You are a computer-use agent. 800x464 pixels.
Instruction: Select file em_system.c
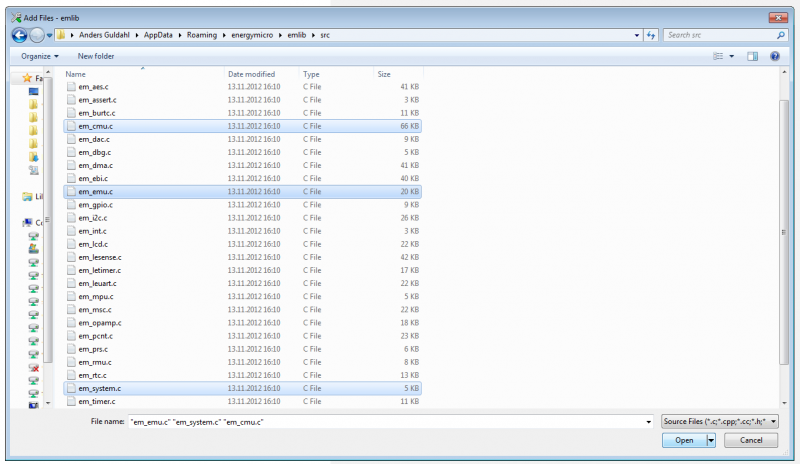(x=242, y=388)
